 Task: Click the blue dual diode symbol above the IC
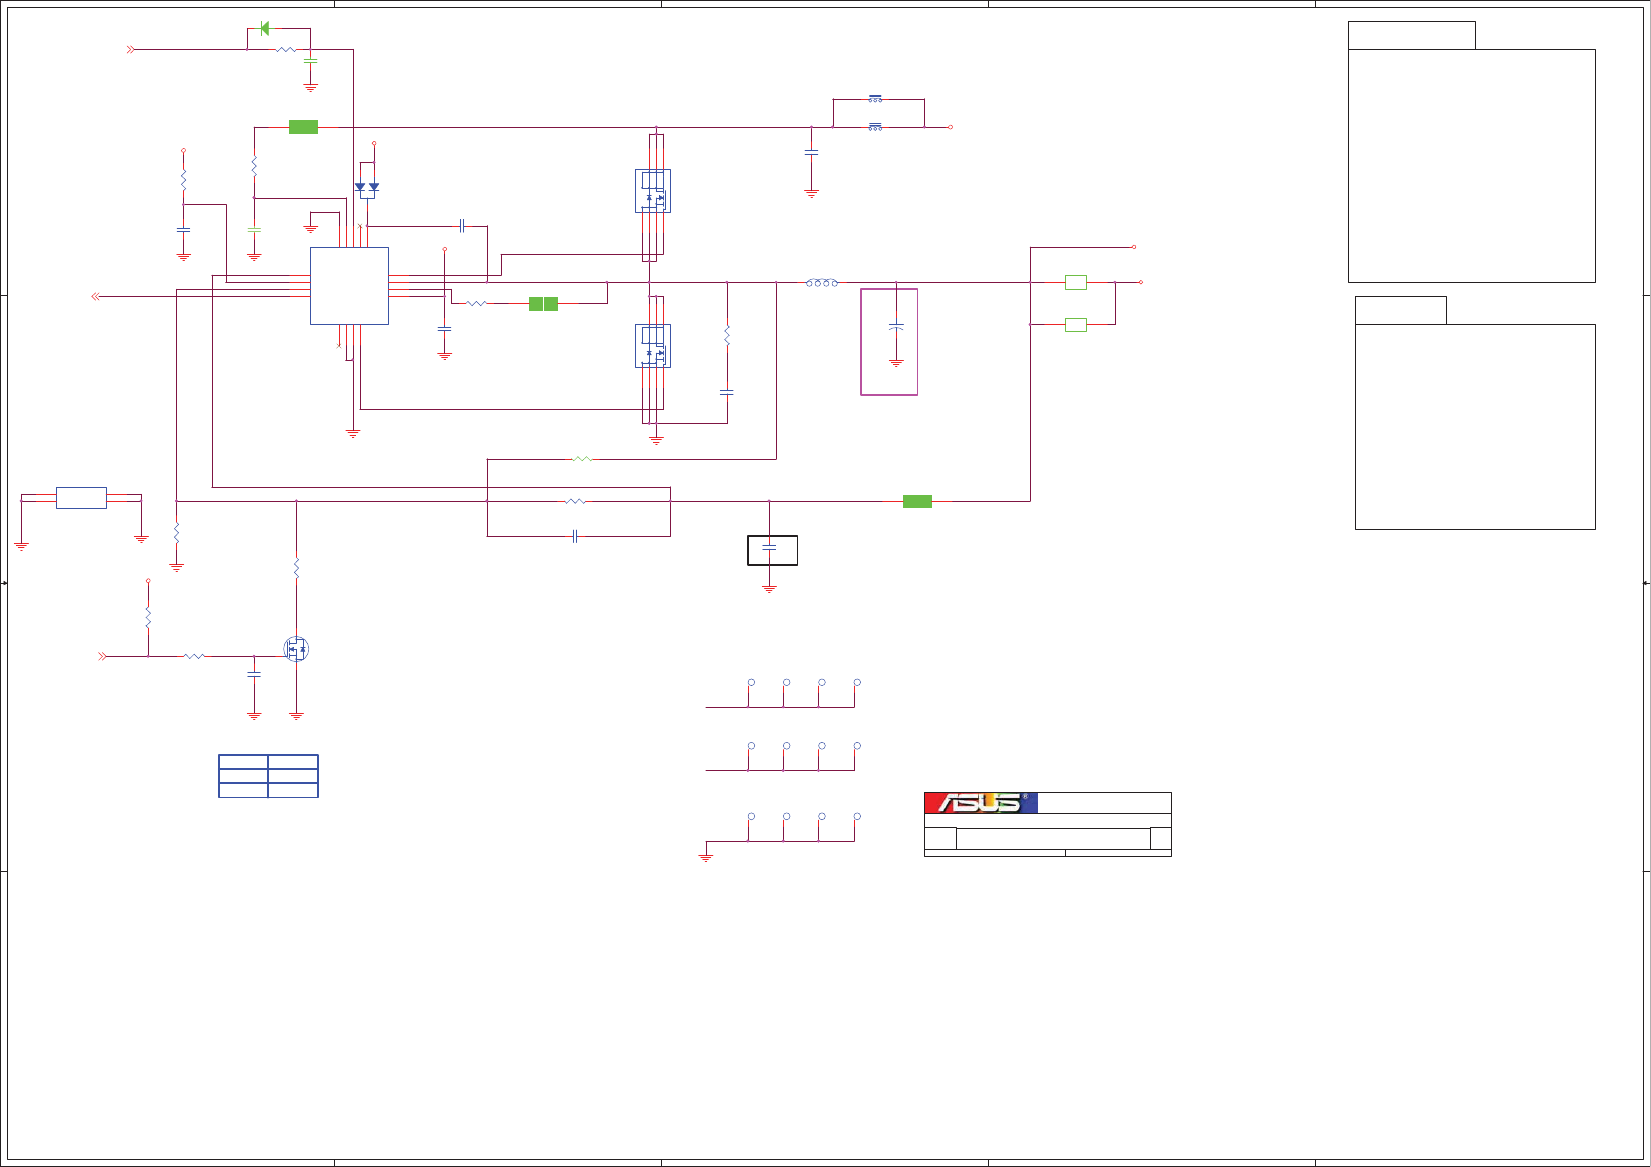(367, 188)
